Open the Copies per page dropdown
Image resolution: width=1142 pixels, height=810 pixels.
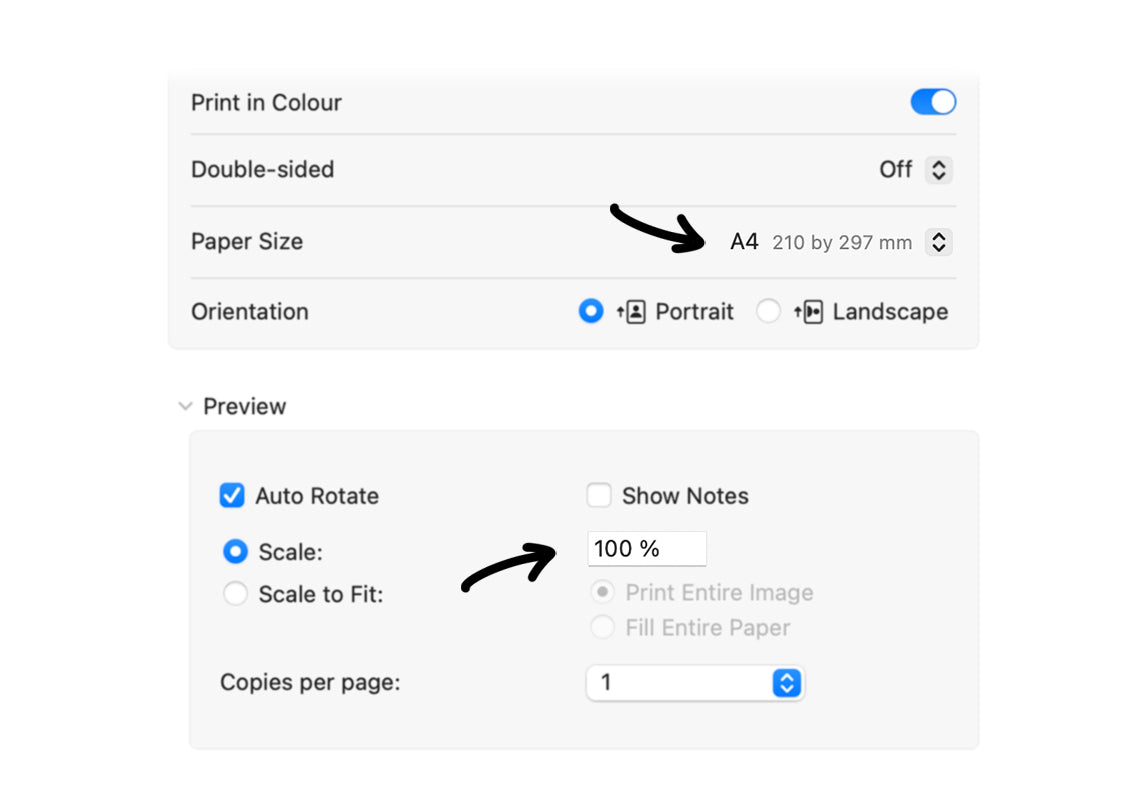[695, 683]
